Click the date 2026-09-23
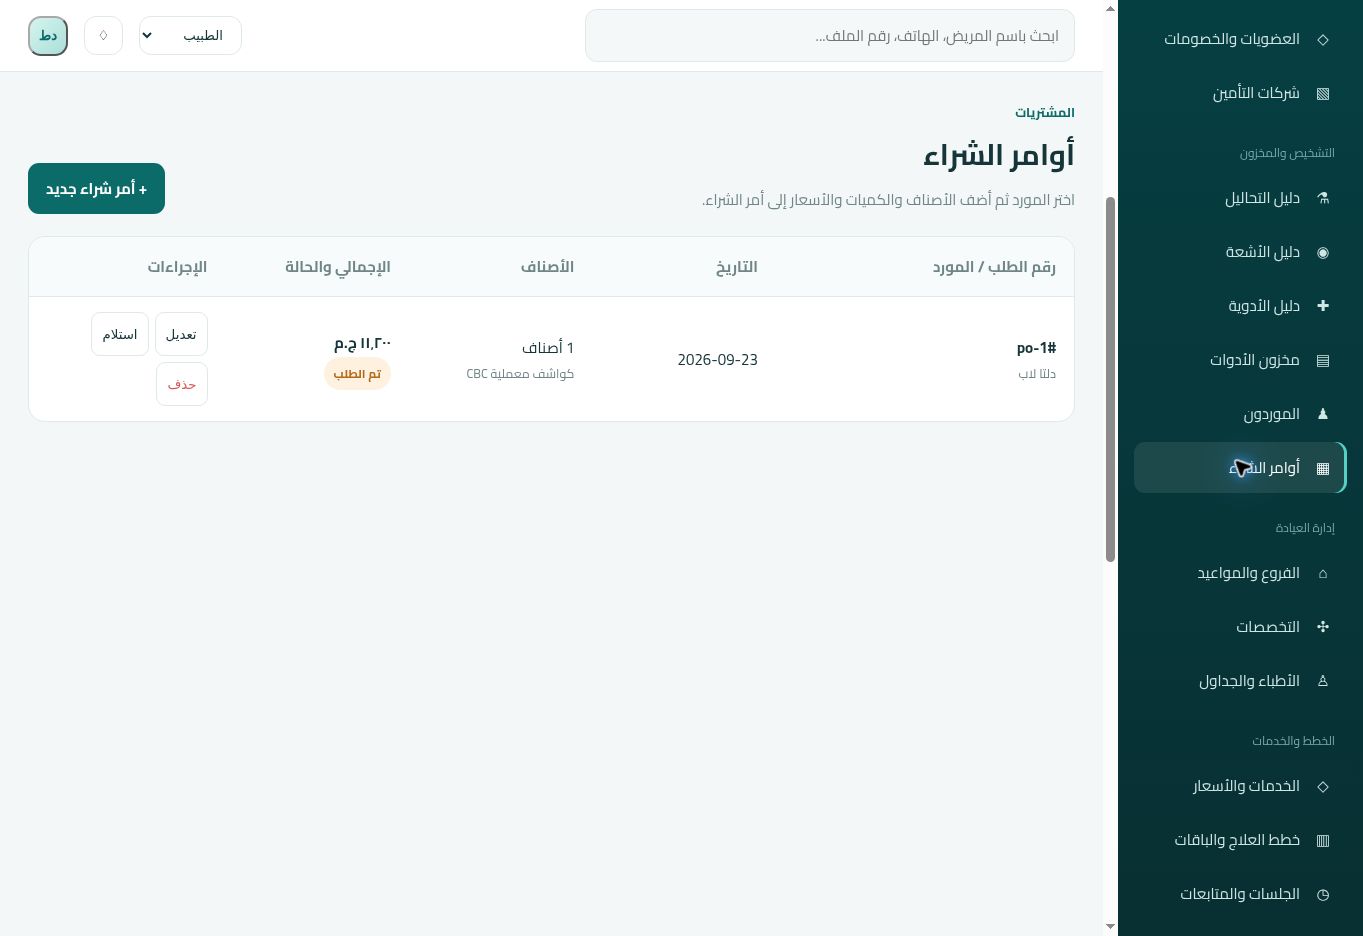 click(717, 360)
